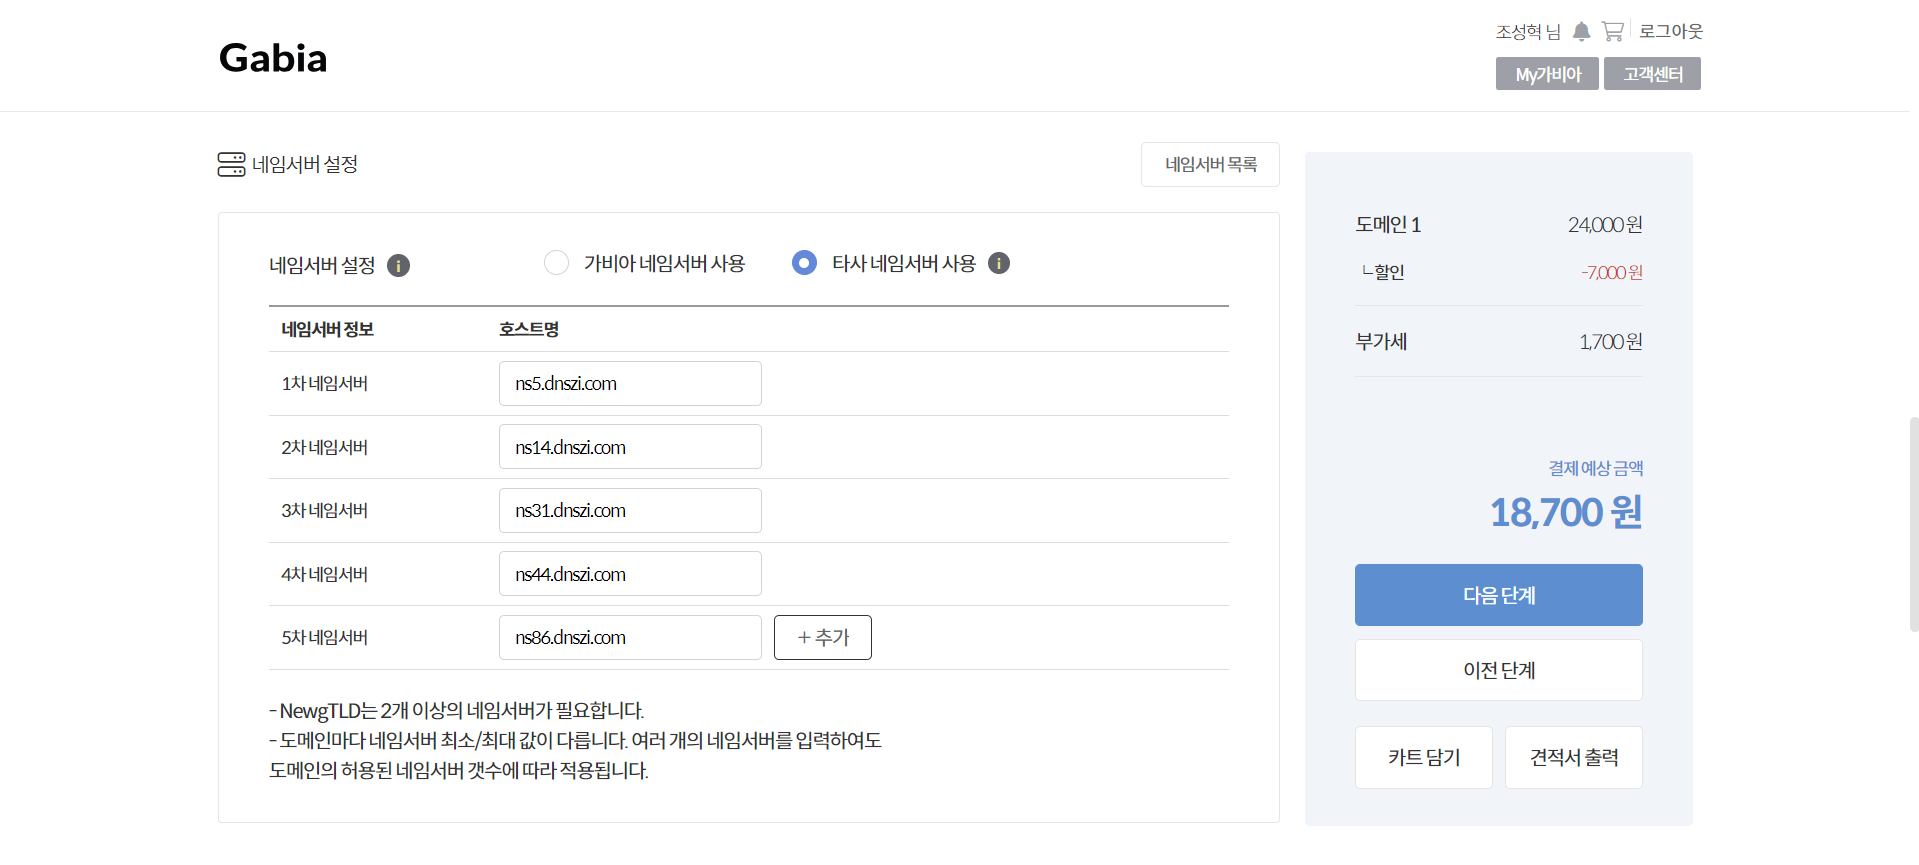Image resolution: width=1919 pixels, height=865 pixels.
Task: Click the 18,700 원 total amount
Action: point(1566,513)
